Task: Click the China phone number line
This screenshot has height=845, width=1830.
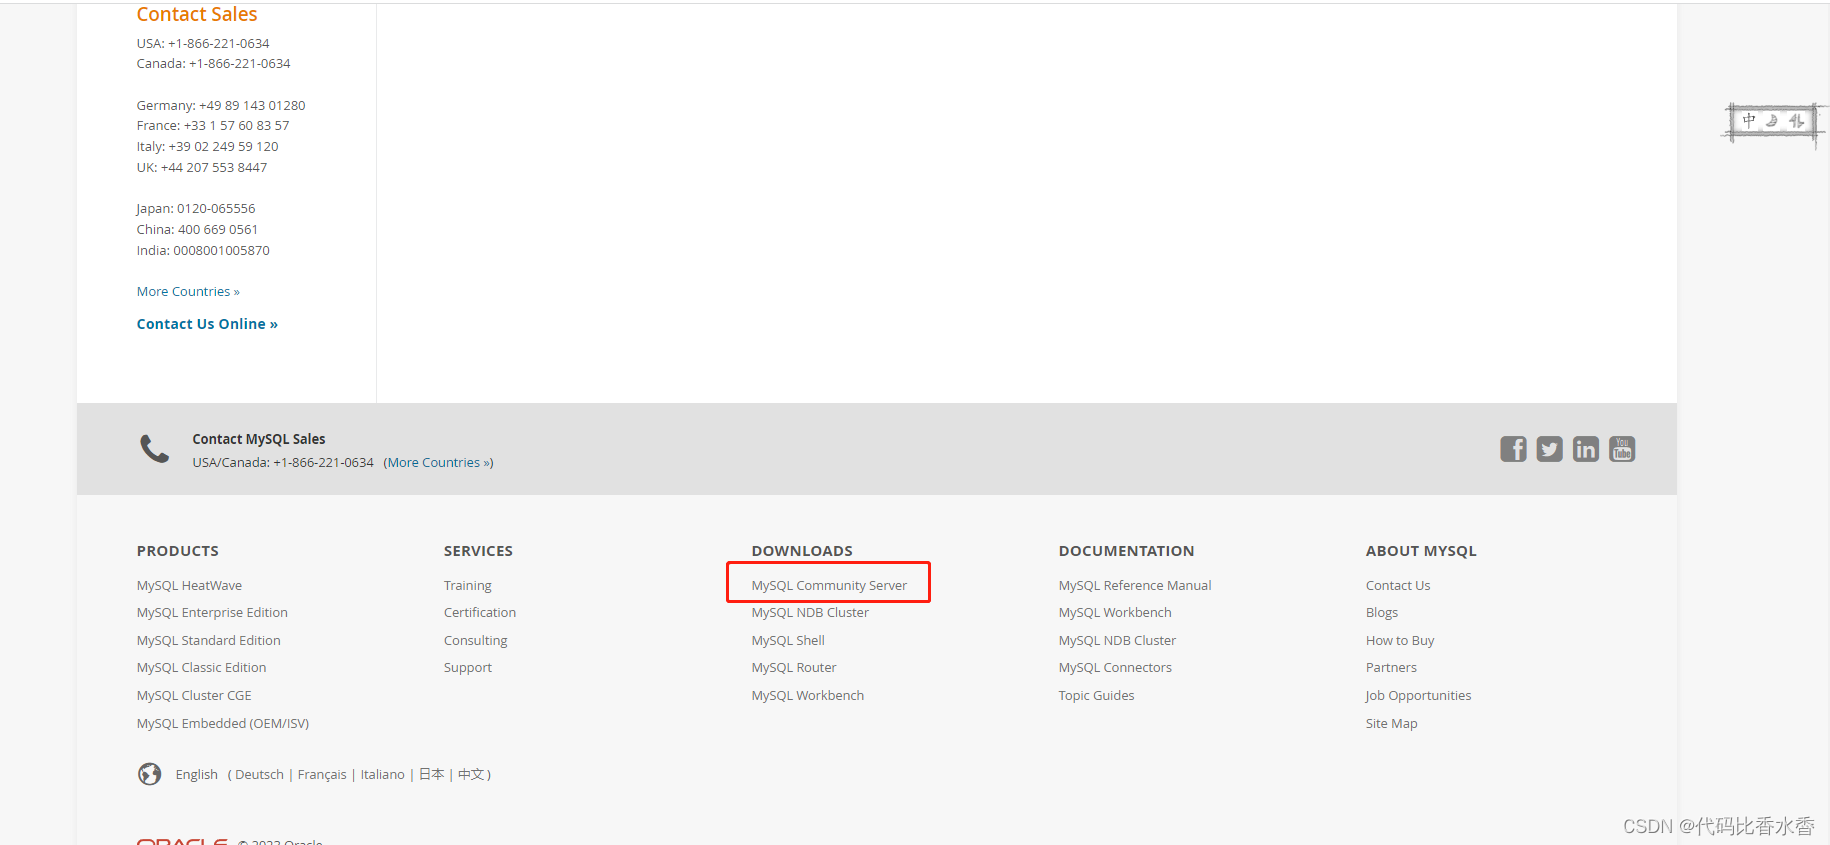Action: pos(197,230)
